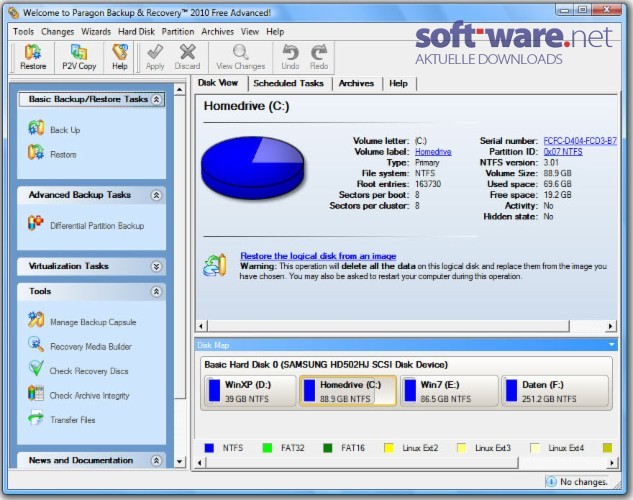Click the app icon in title bar
The image size is (633, 500).
tap(13, 13)
